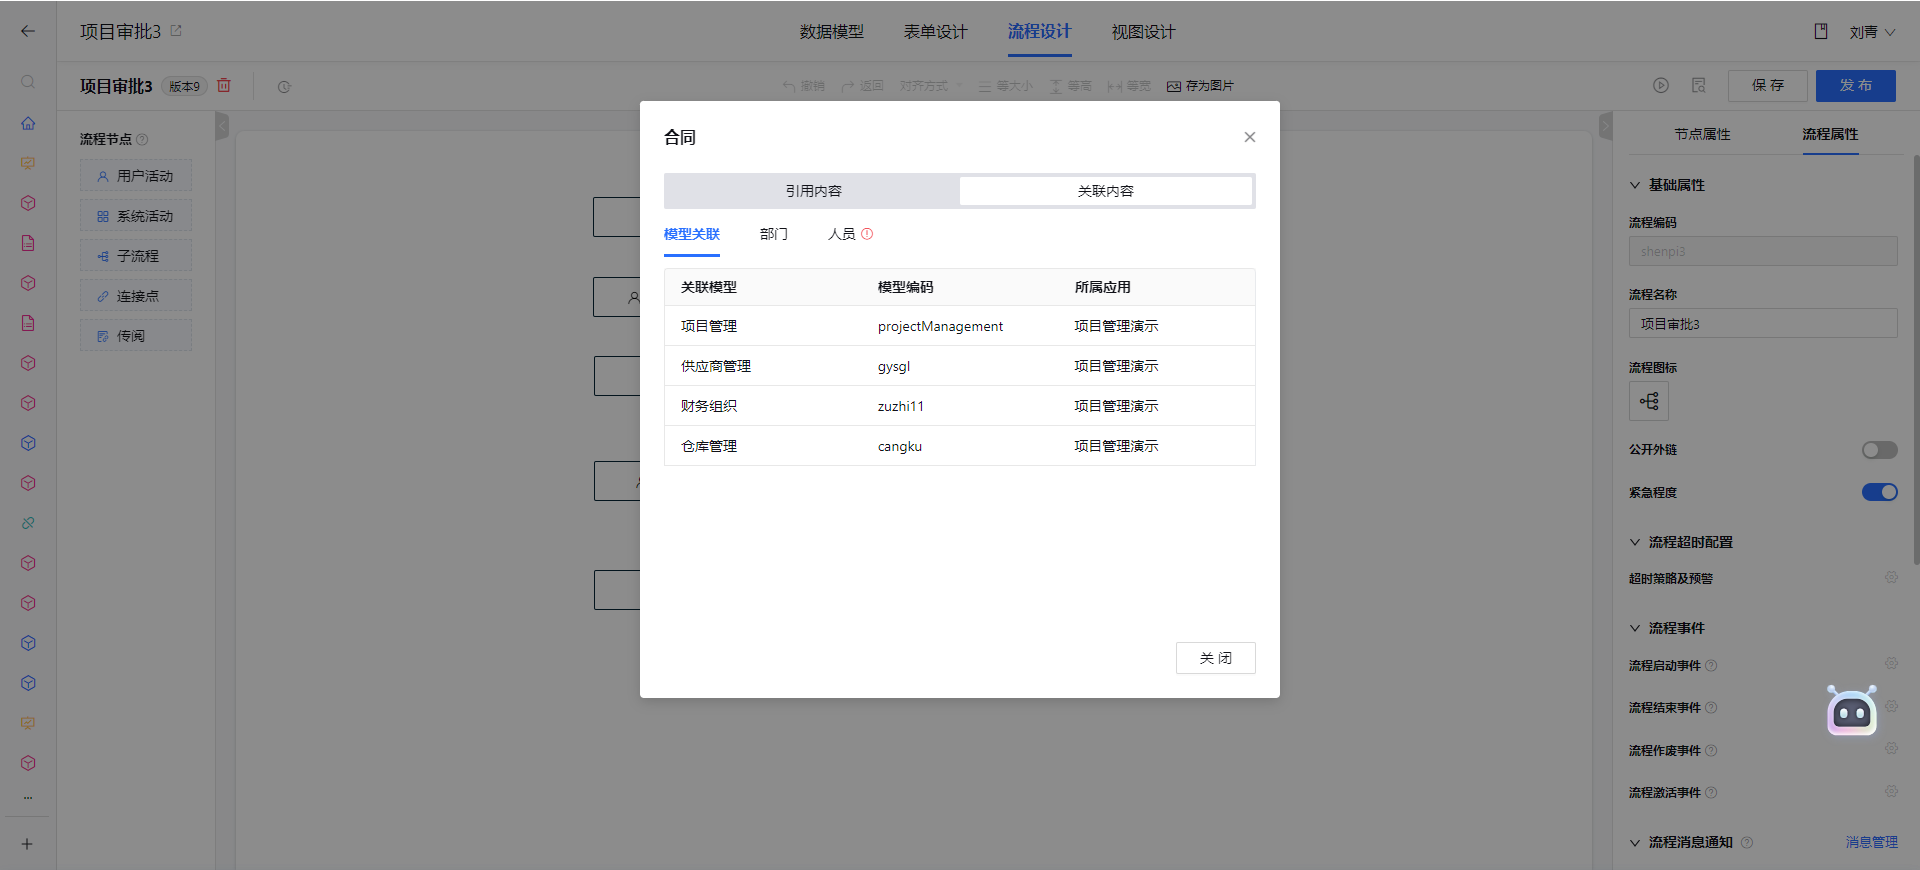The image size is (1920, 870).
Task: Select the 引用内容 segment in dialog
Action: [x=813, y=191]
